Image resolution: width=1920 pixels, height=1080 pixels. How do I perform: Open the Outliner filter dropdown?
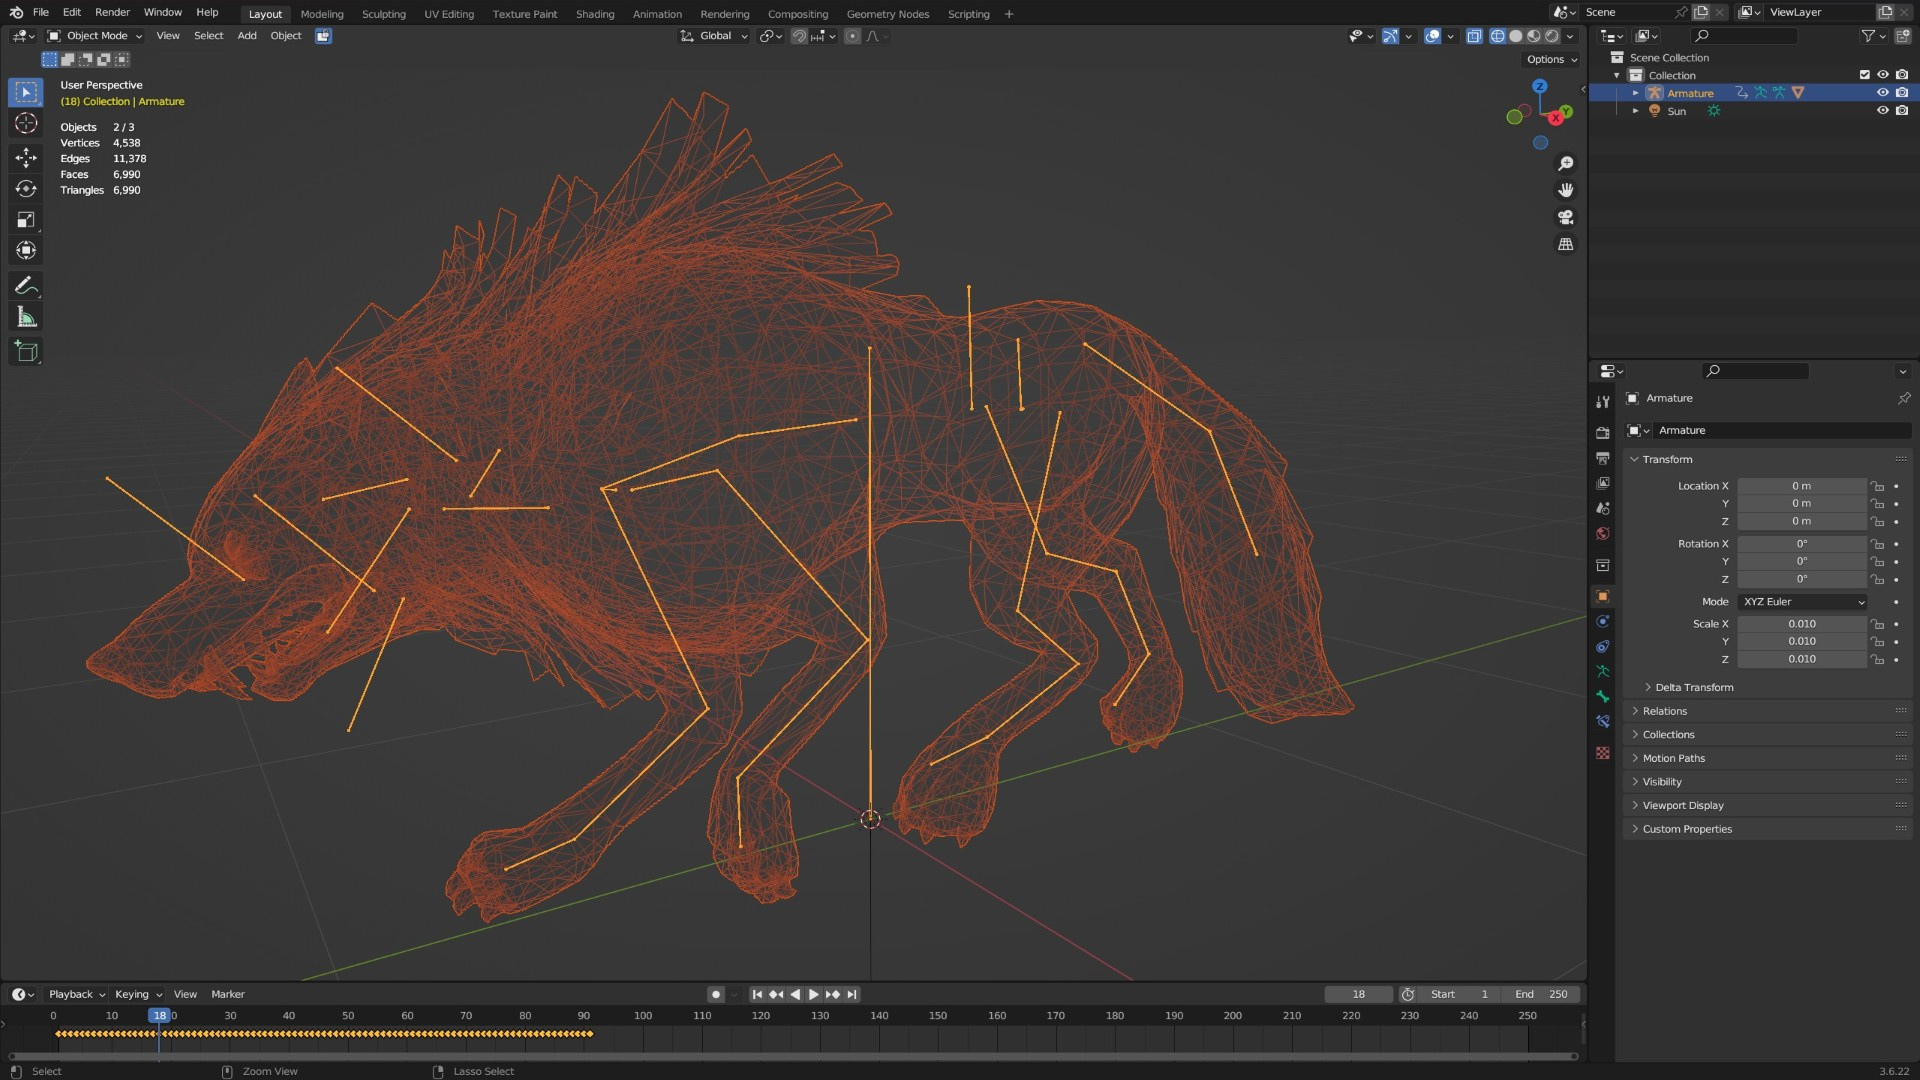click(1873, 36)
